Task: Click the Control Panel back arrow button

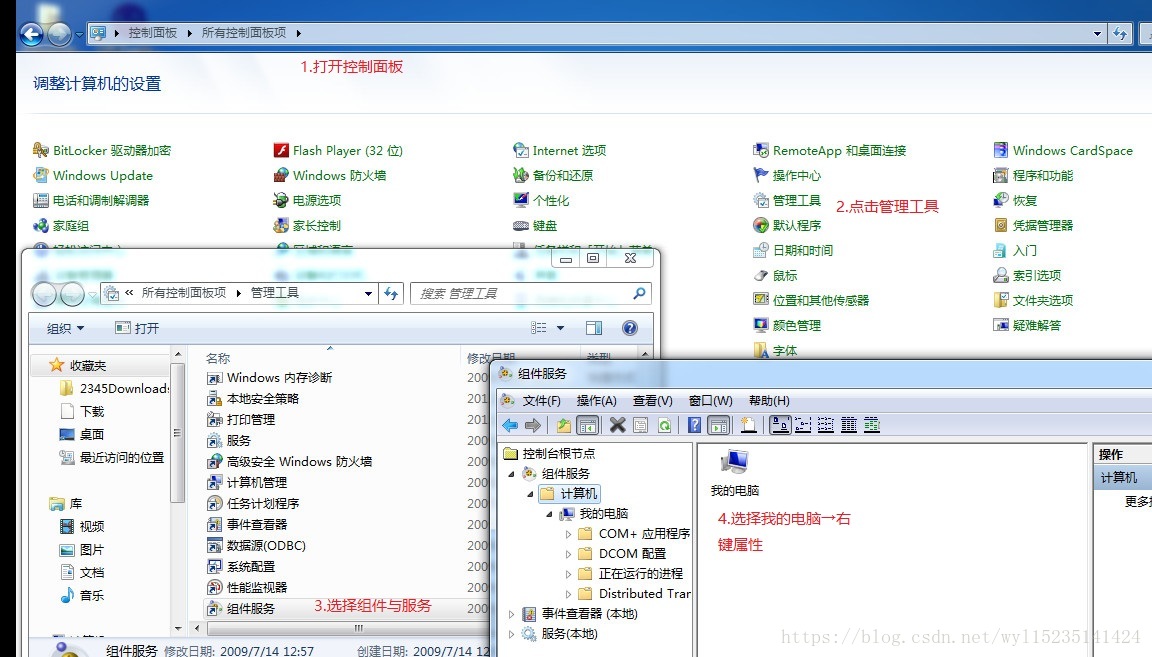Action: click(32, 34)
